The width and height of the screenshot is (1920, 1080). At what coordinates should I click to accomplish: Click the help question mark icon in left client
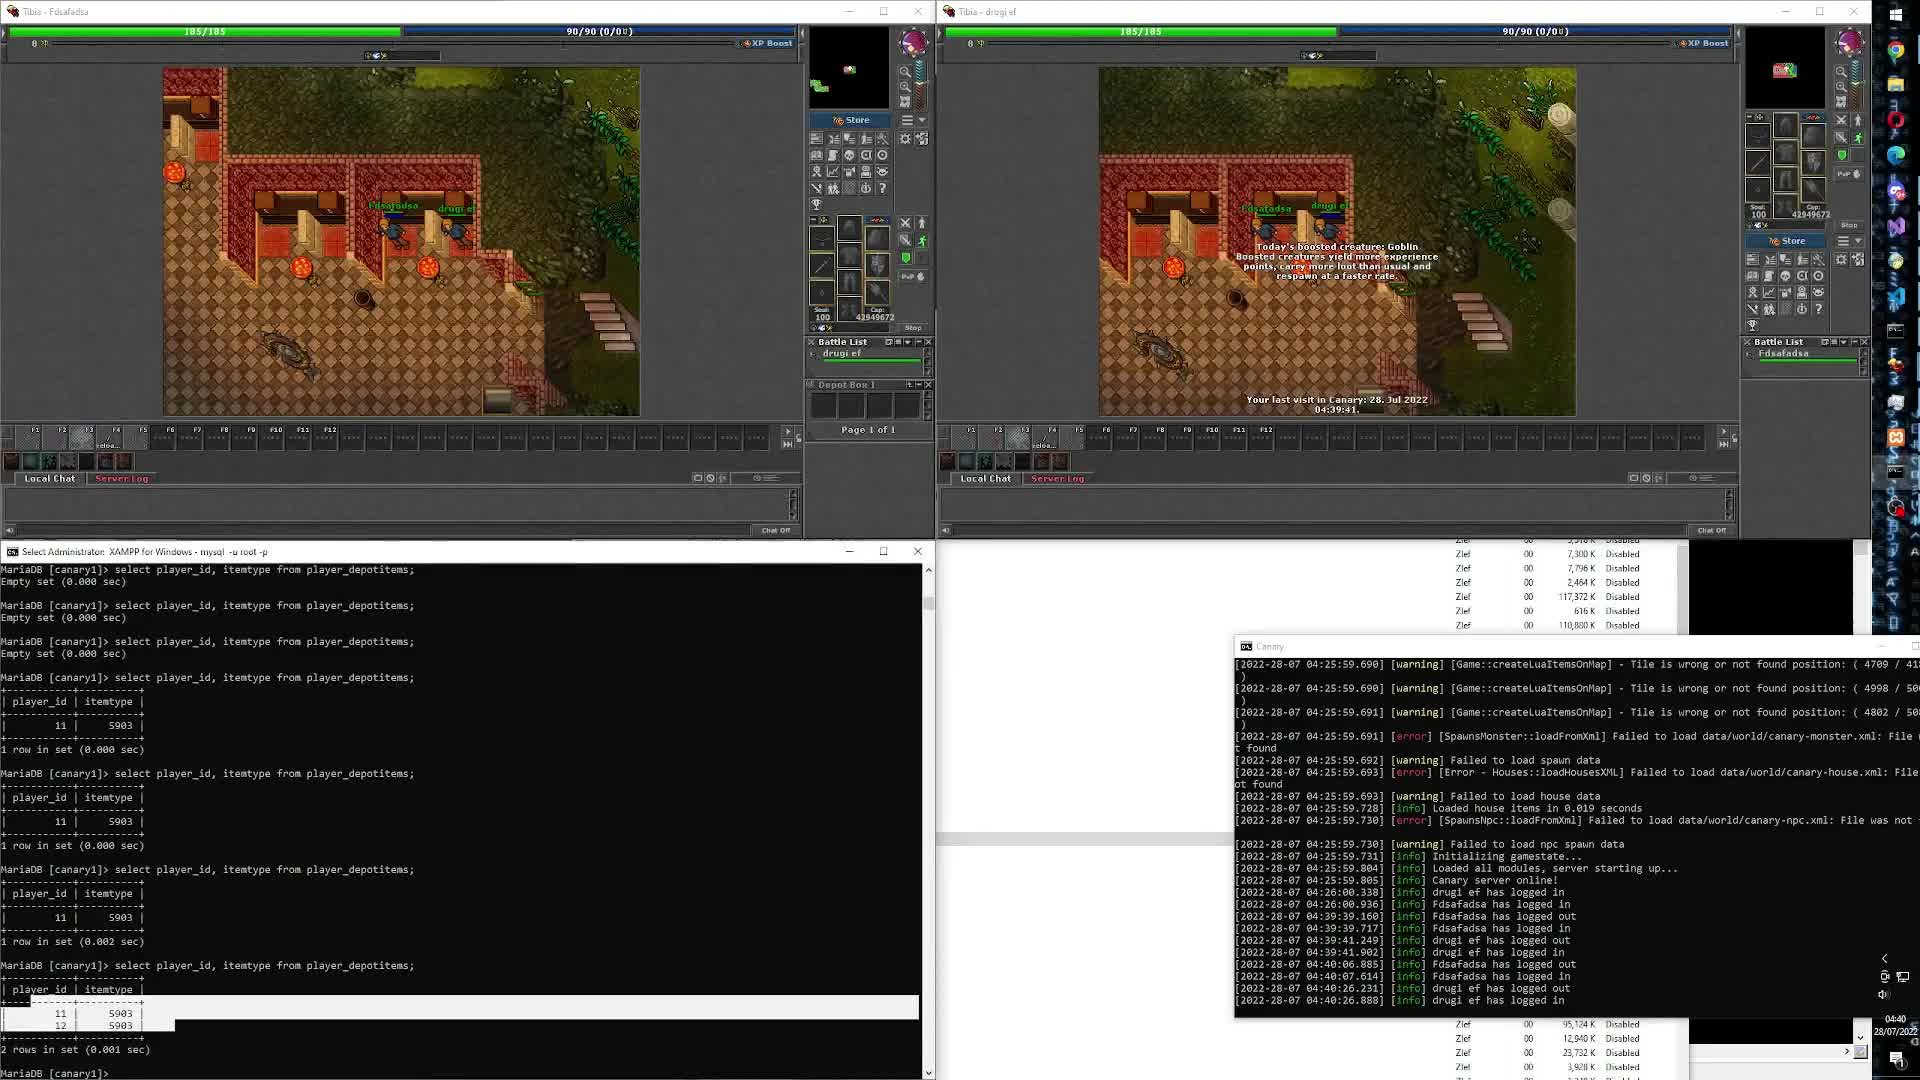click(882, 188)
